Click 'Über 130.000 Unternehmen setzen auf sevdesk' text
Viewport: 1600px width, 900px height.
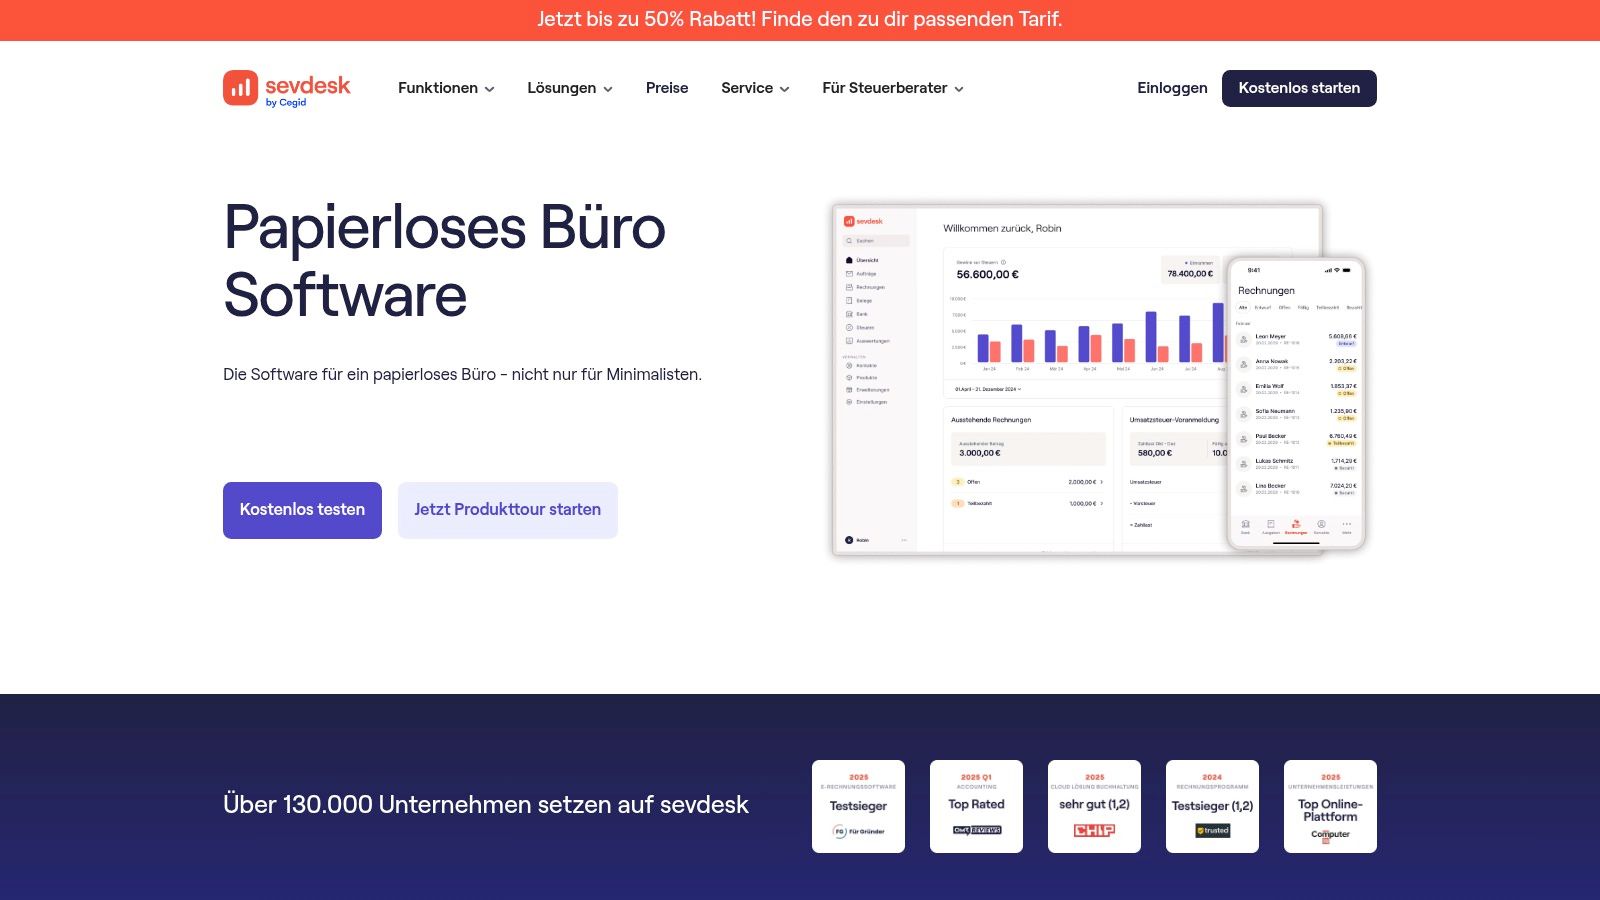point(486,805)
